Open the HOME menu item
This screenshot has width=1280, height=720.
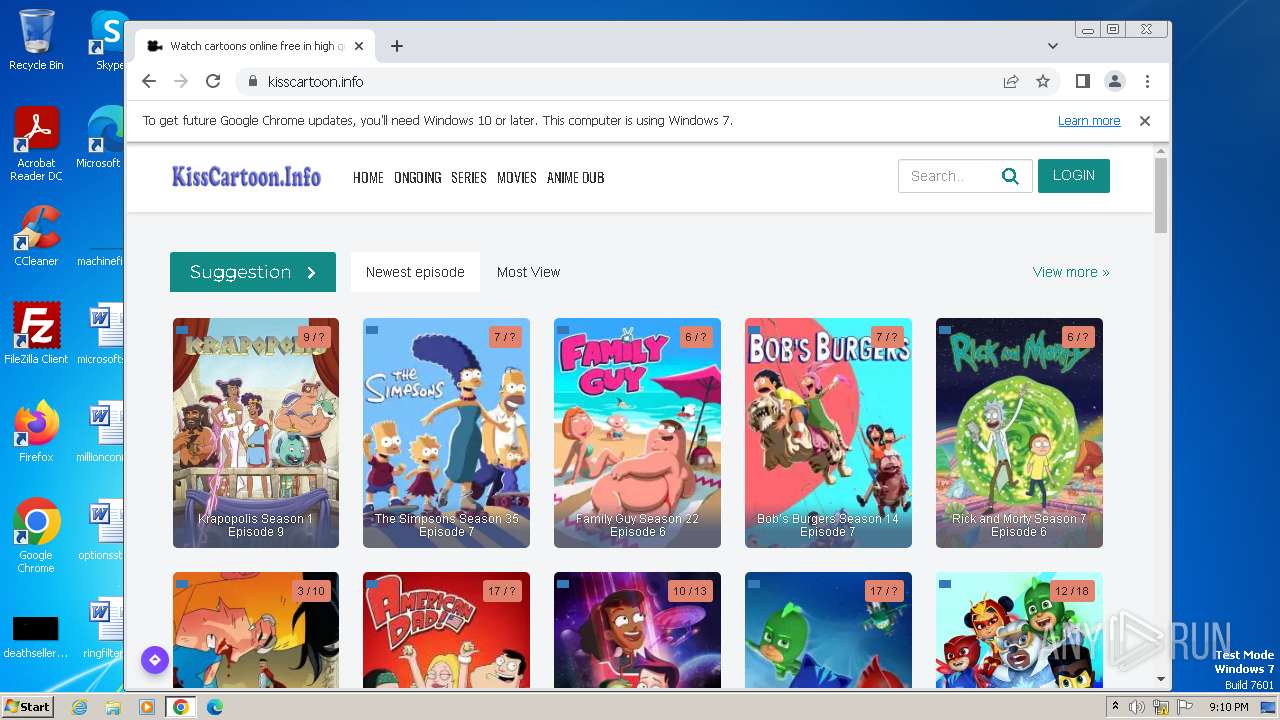368,178
